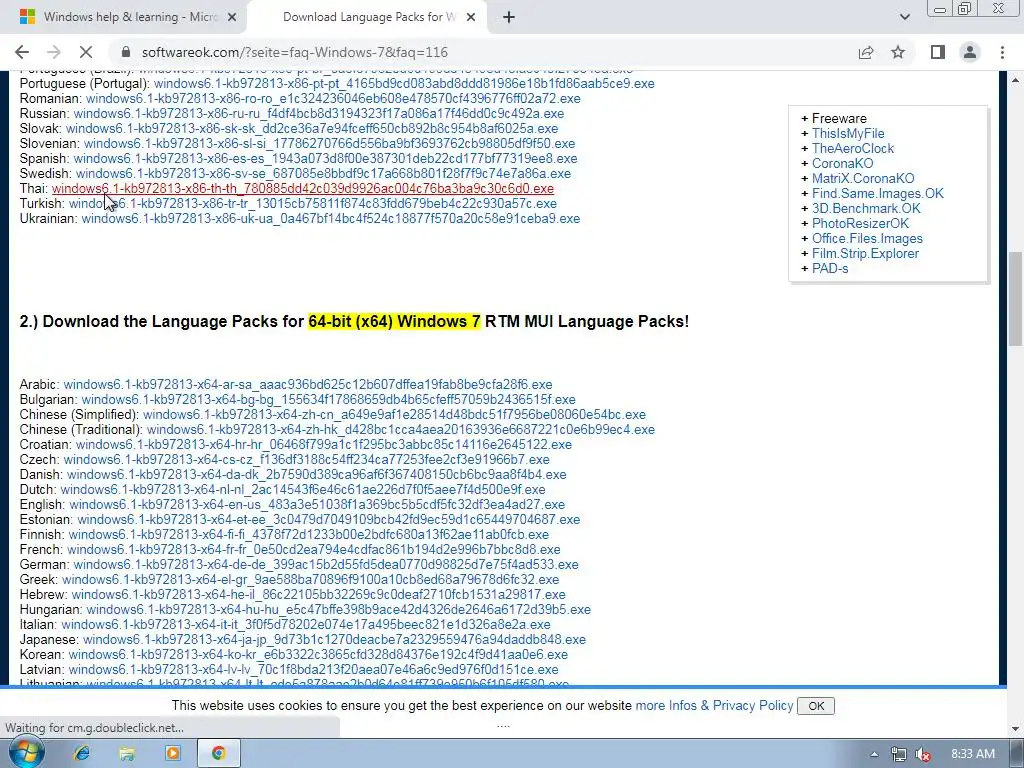Download the Spanish x86 language pack
1024x768 pixels.
(325, 159)
